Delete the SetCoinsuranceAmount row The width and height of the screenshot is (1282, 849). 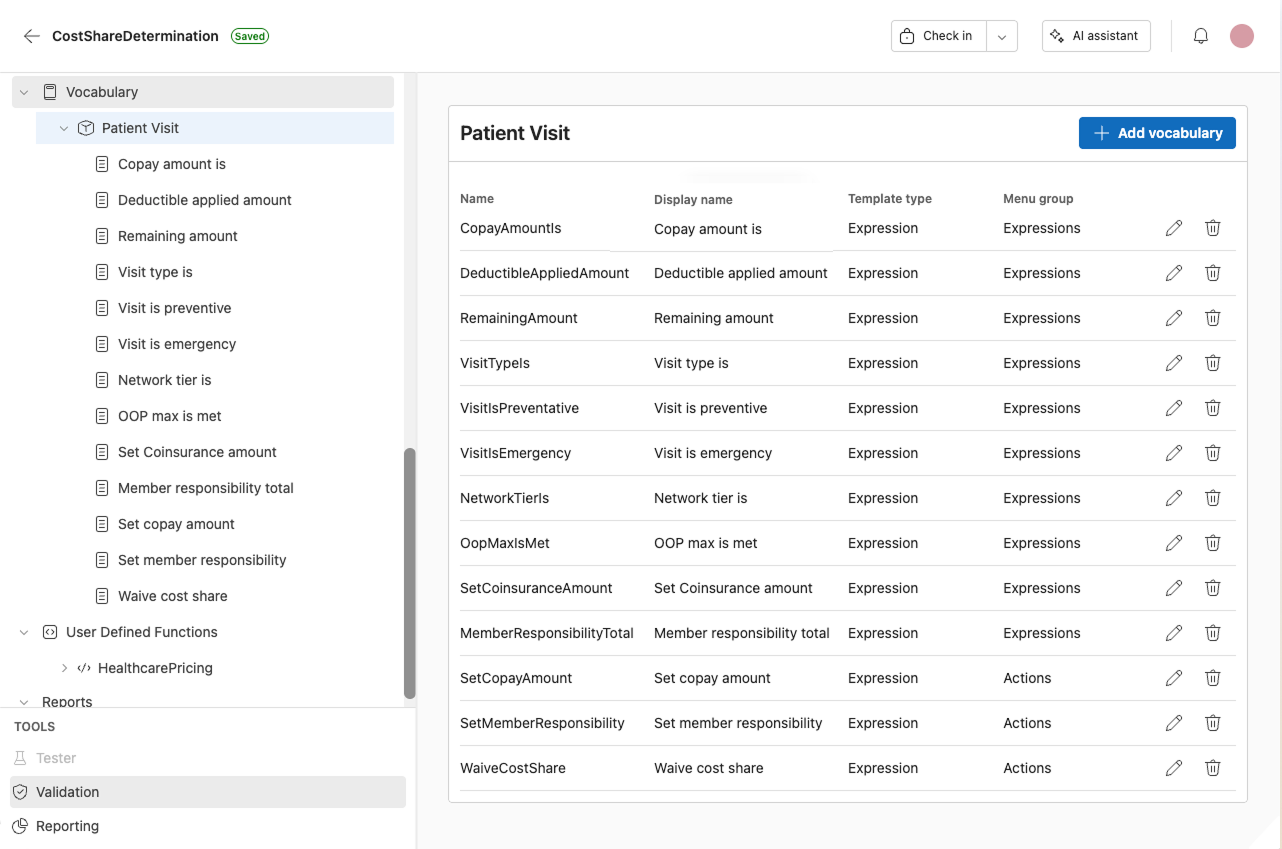[1213, 588]
